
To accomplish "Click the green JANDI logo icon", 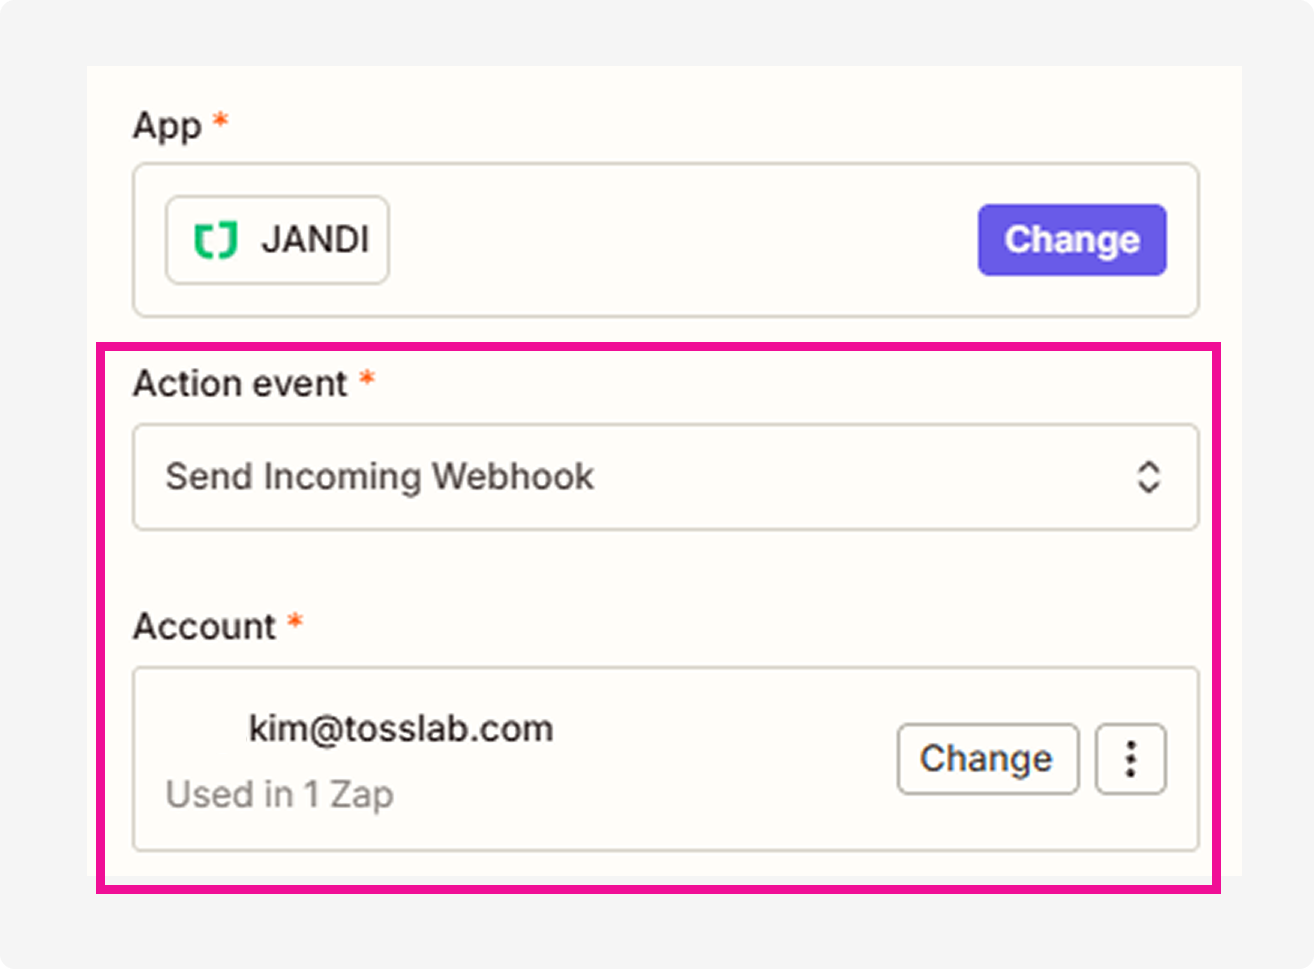I will coord(215,241).
